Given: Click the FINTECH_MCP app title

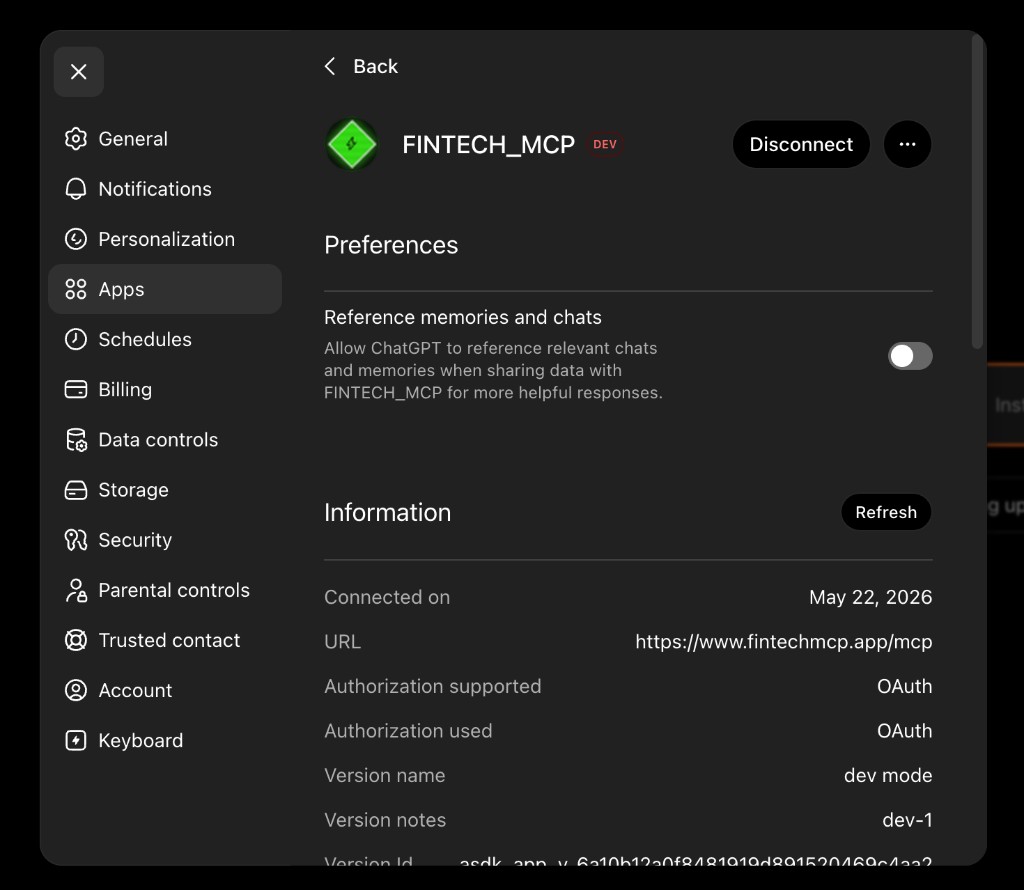Looking at the screenshot, I should click(488, 144).
